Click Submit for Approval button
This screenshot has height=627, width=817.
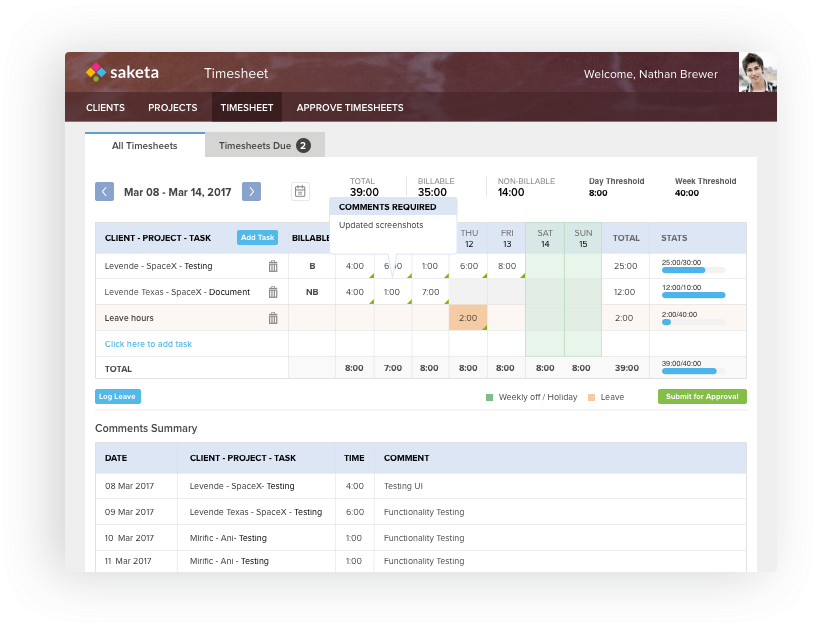coord(702,396)
